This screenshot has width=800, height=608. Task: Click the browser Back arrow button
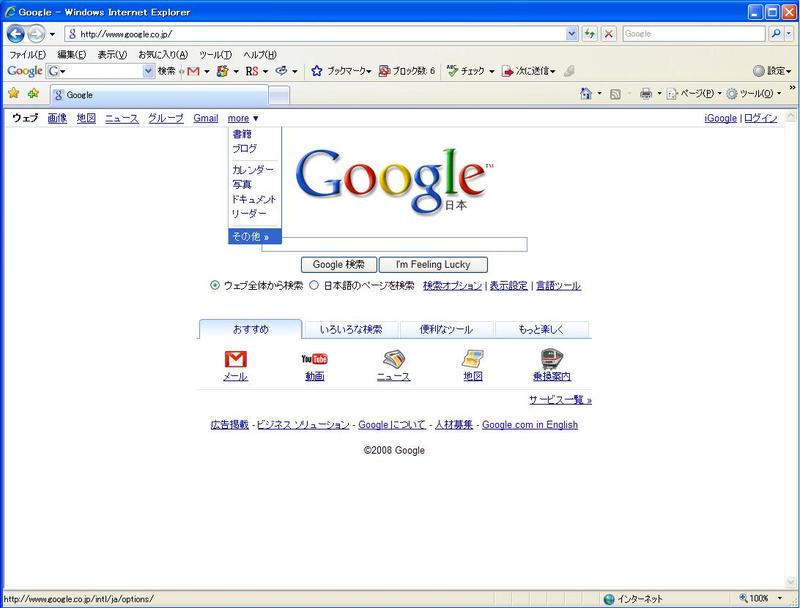[16, 34]
